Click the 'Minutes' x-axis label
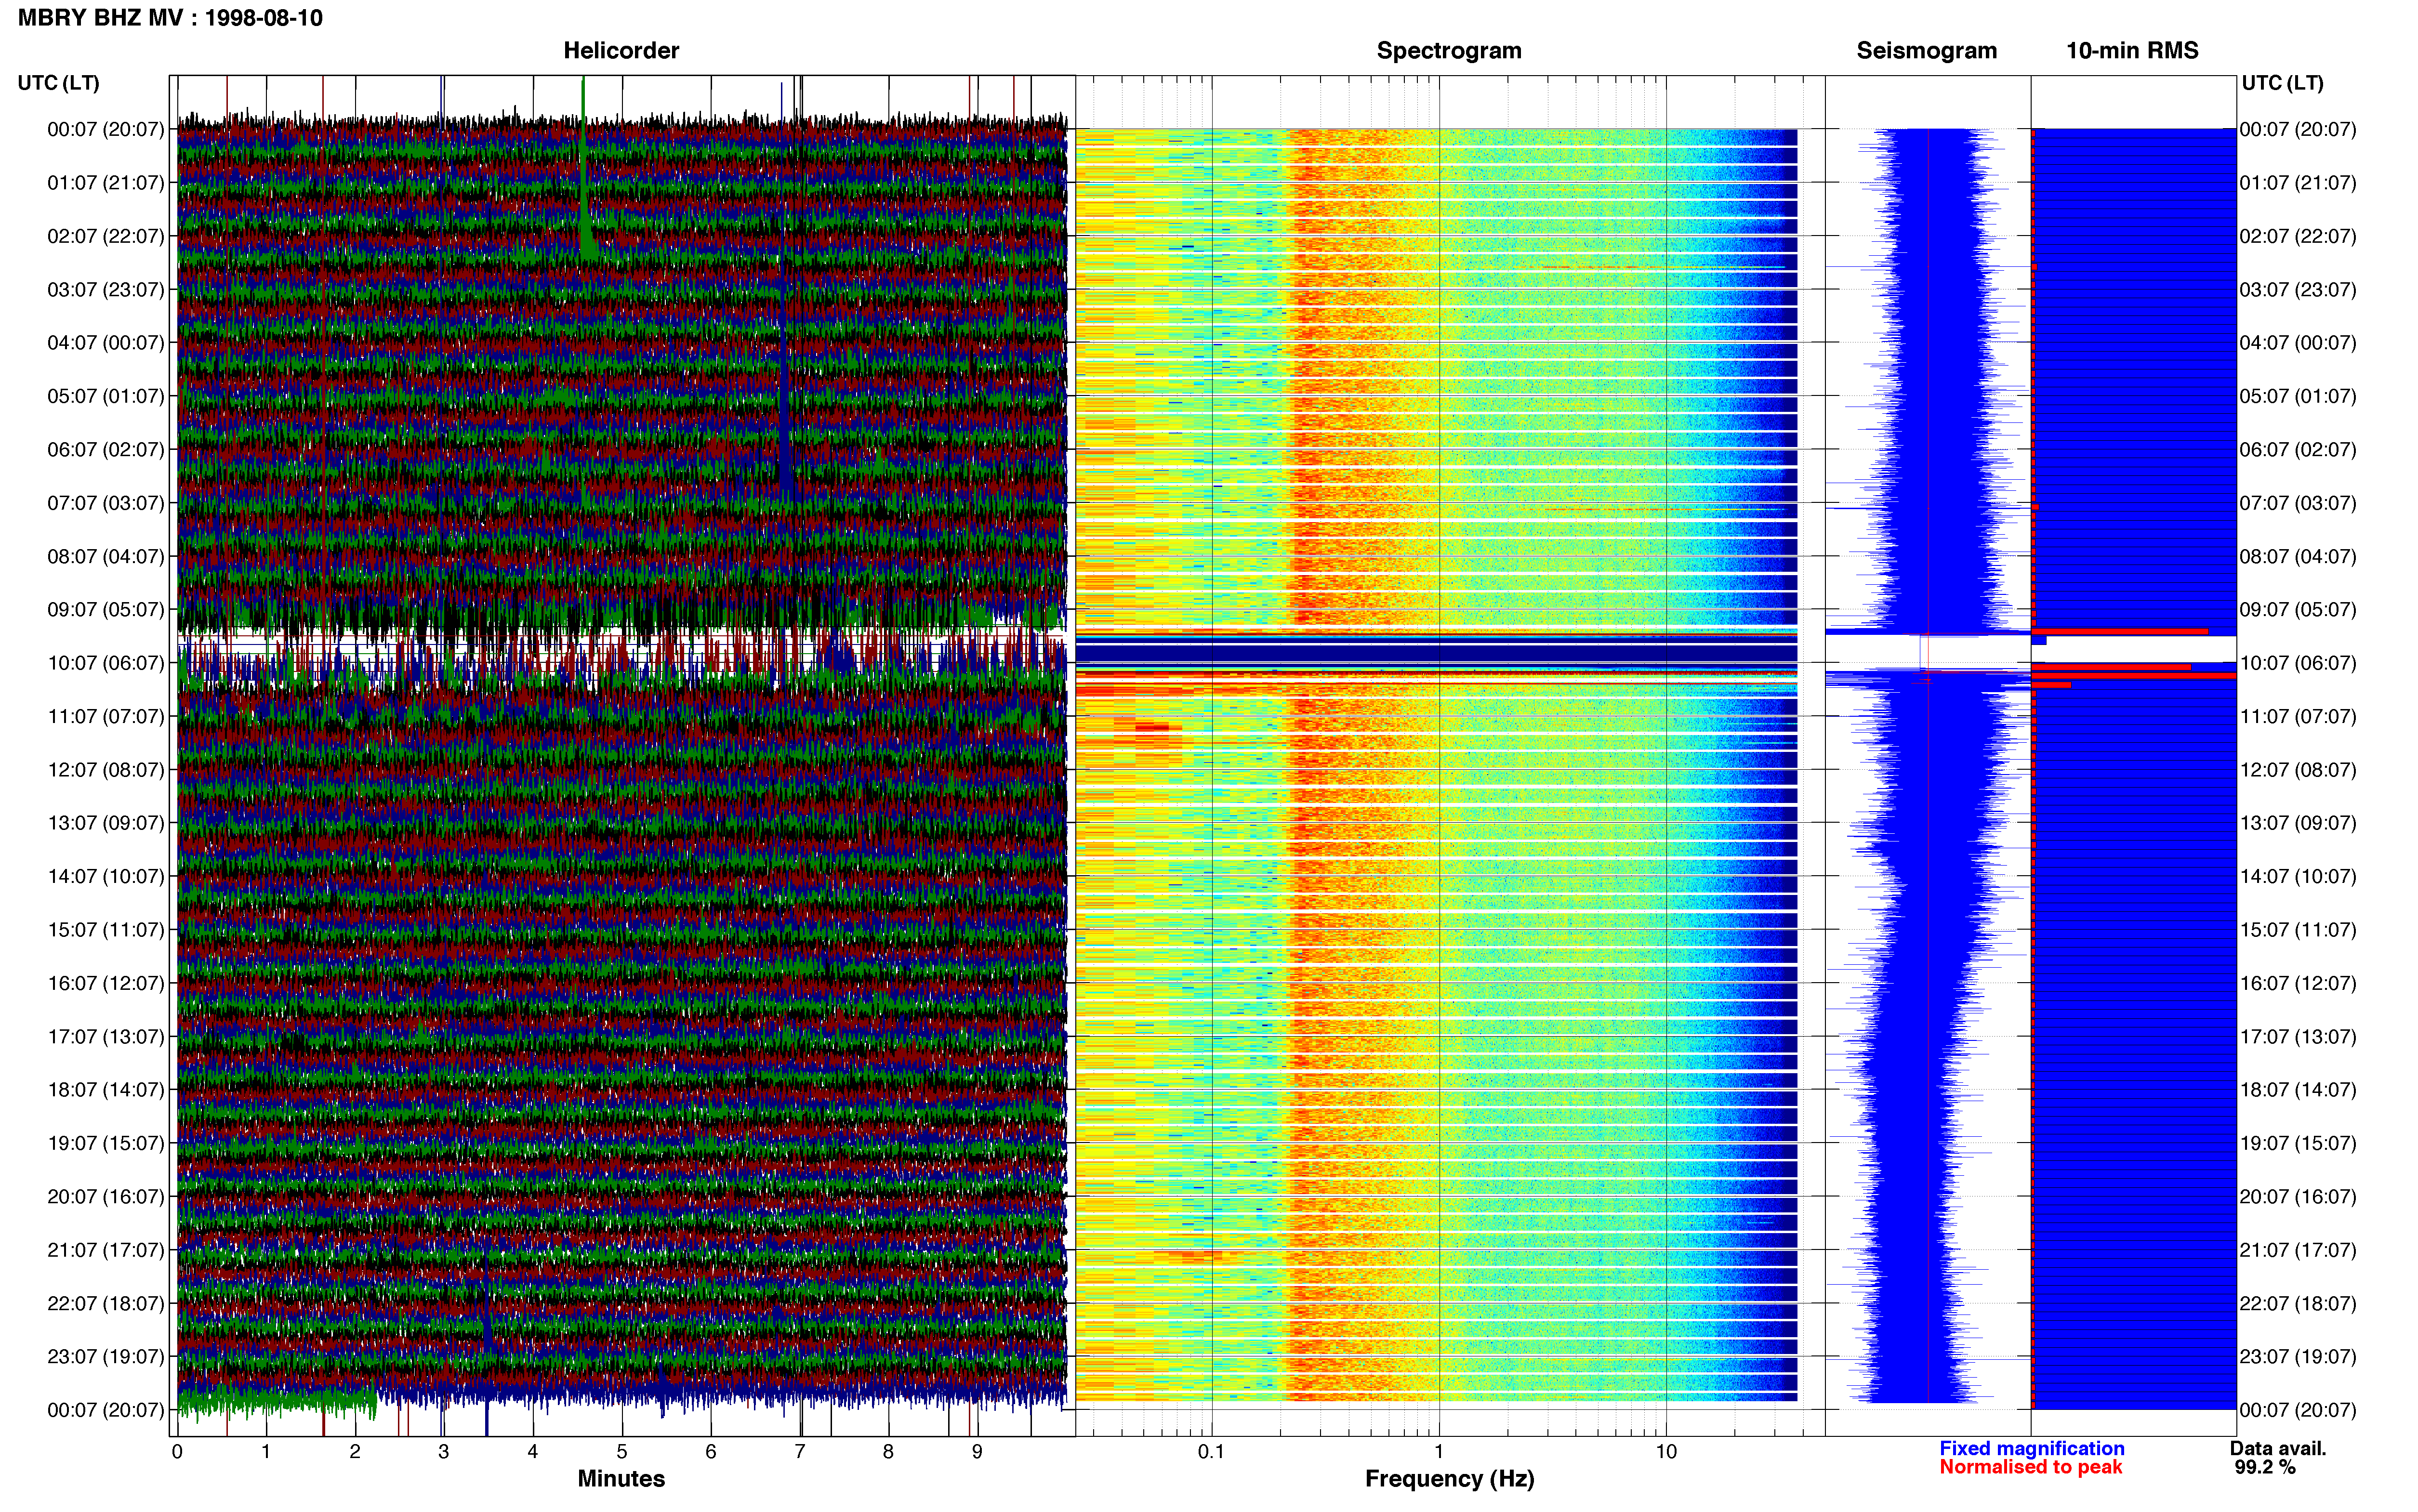2418x1512 pixels. [x=621, y=1479]
